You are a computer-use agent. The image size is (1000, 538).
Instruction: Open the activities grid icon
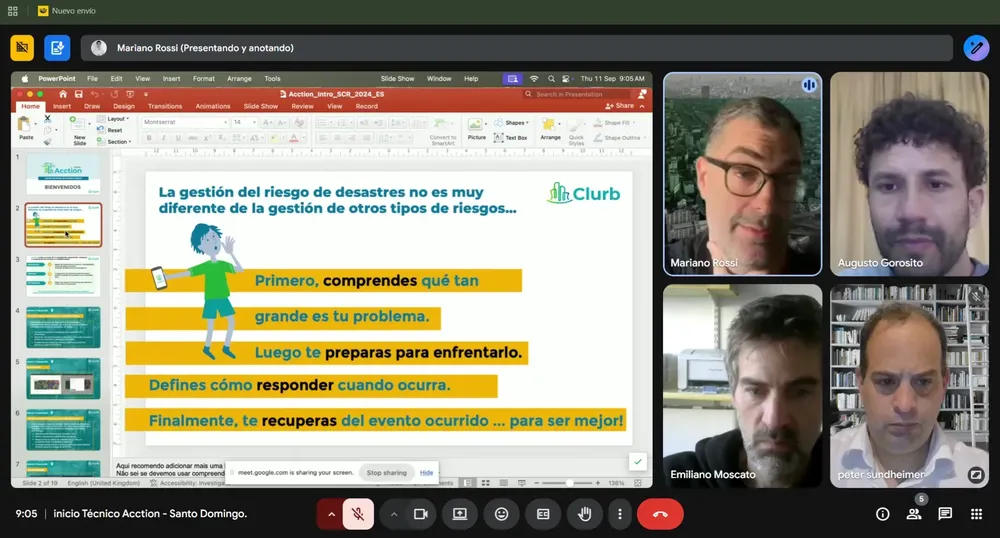pyautogui.click(x=976, y=514)
